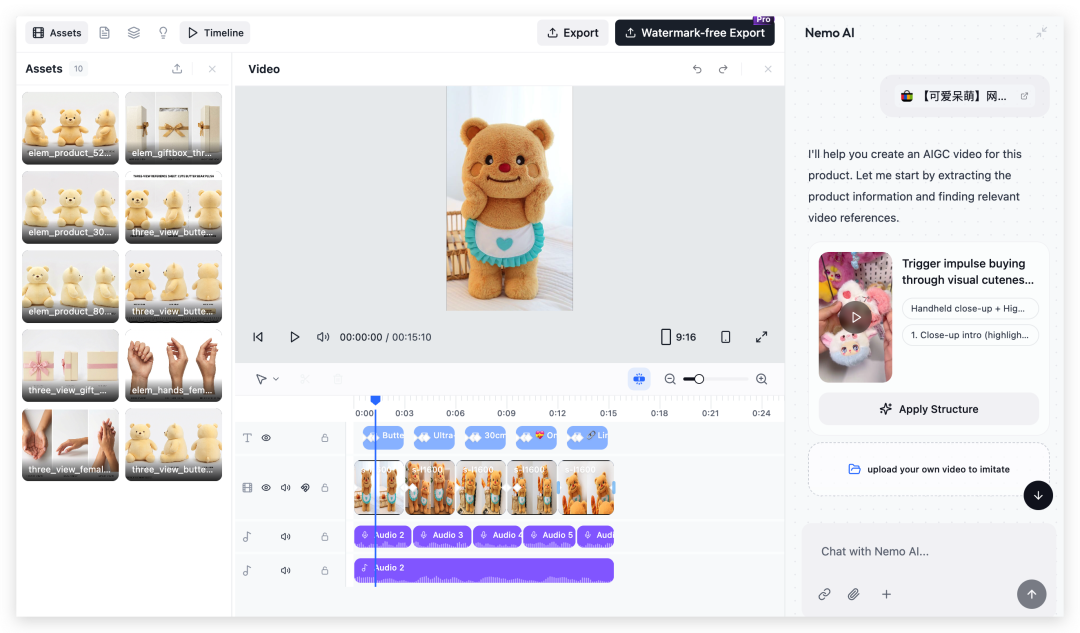Click the timeline zoom slider handle
This screenshot has width=1080, height=633.
click(x=699, y=379)
